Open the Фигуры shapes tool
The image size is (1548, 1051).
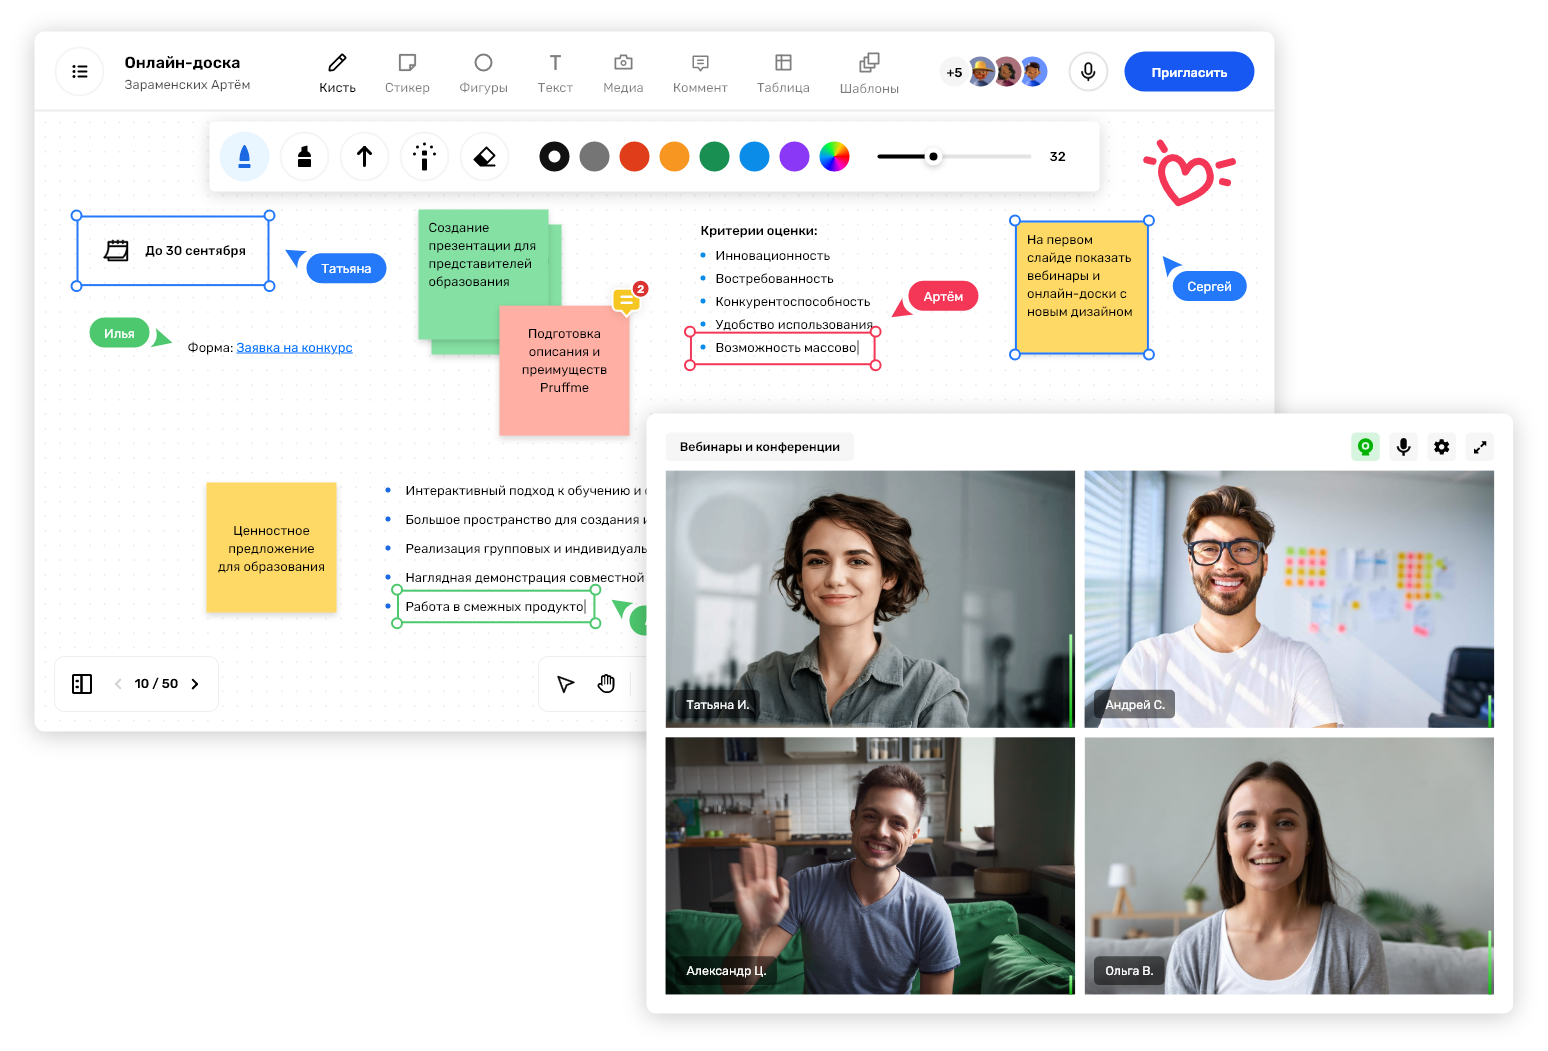[483, 73]
